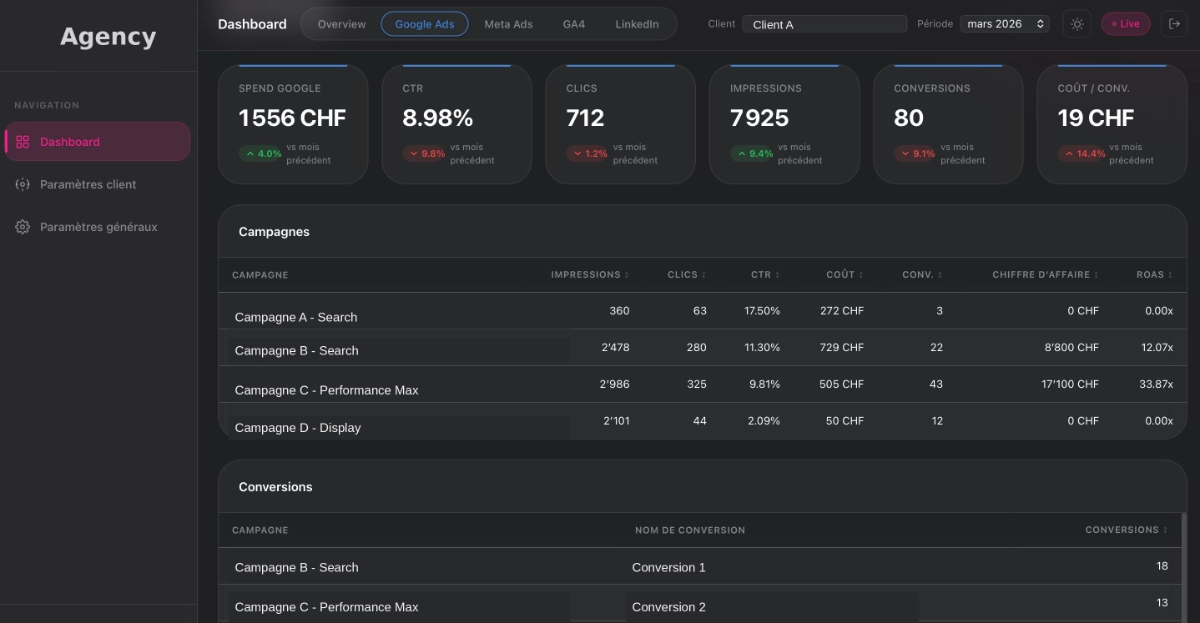
Task: Click the 12.07x ROAS value
Action: click(1156, 348)
